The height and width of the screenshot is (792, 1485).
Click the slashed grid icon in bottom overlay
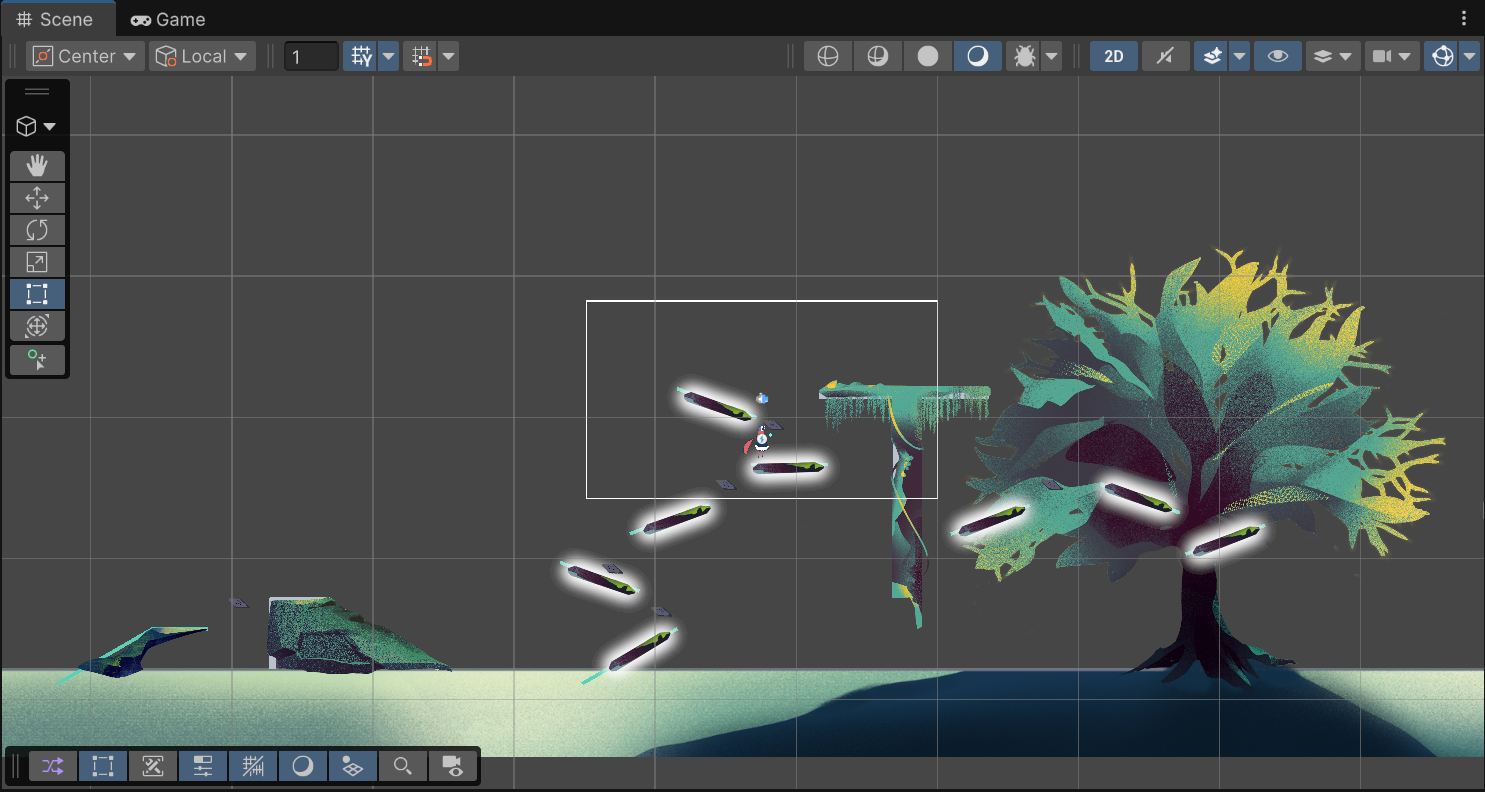pyautogui.click(x=253, y=766)
